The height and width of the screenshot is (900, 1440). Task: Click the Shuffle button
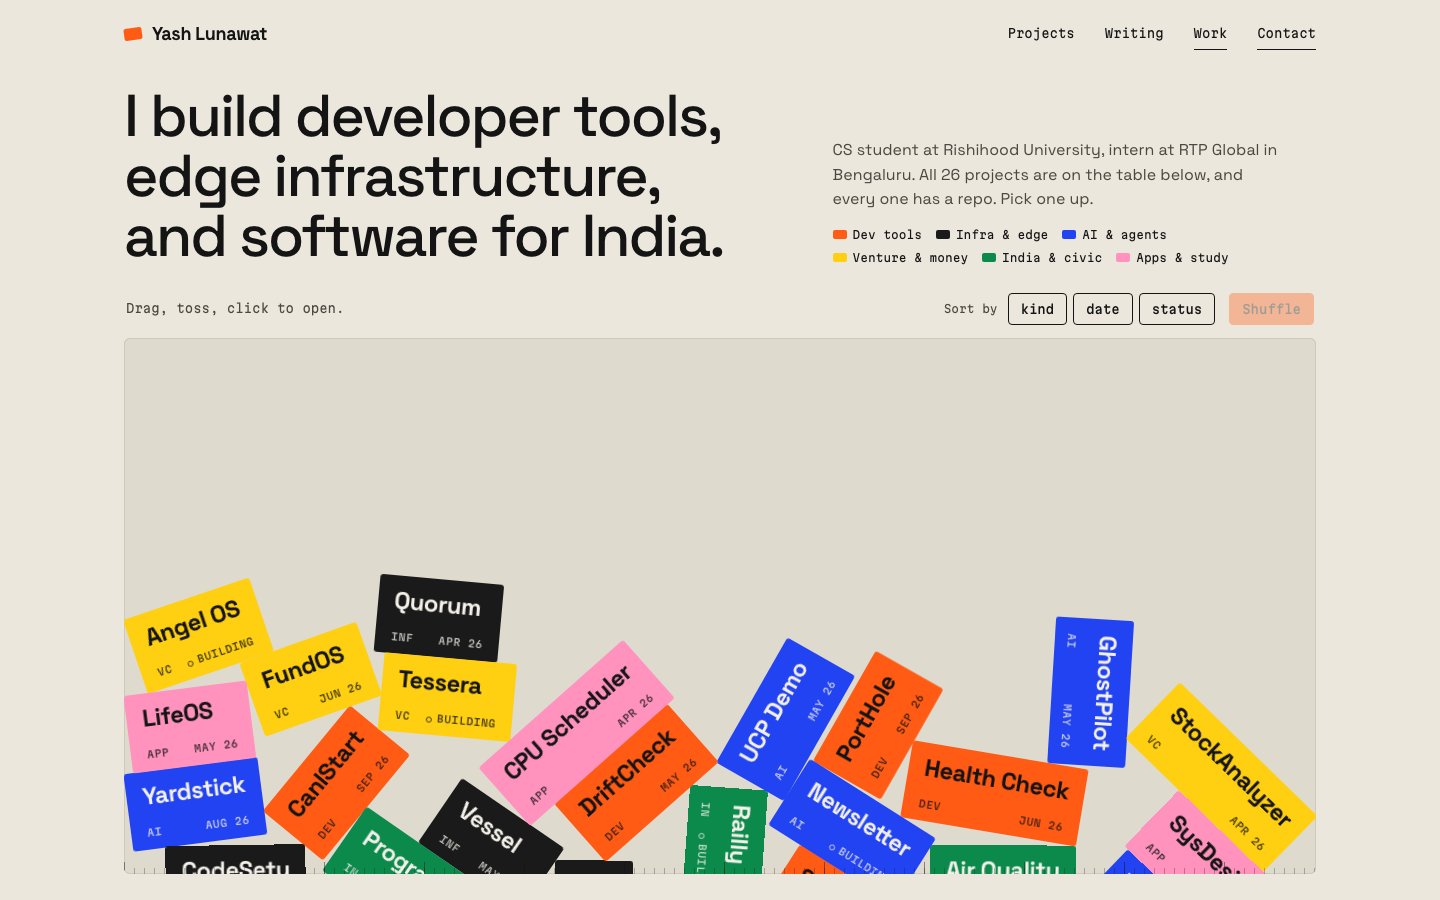(x=1271, y=309)
